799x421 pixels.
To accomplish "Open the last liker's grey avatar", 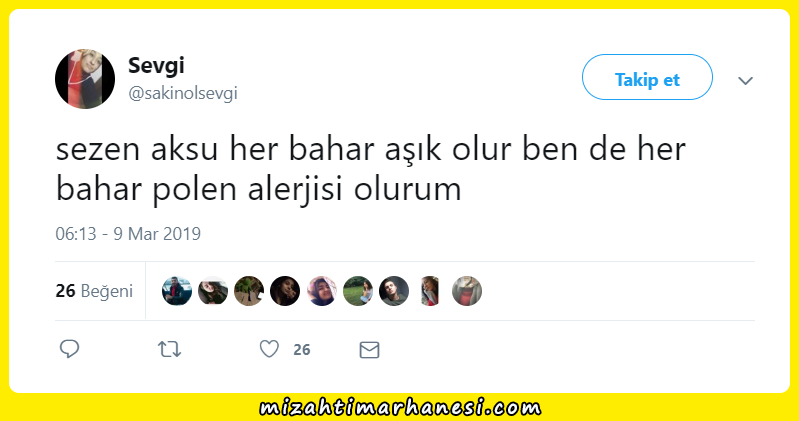I will pyautogui.click(x=467, y=291).
